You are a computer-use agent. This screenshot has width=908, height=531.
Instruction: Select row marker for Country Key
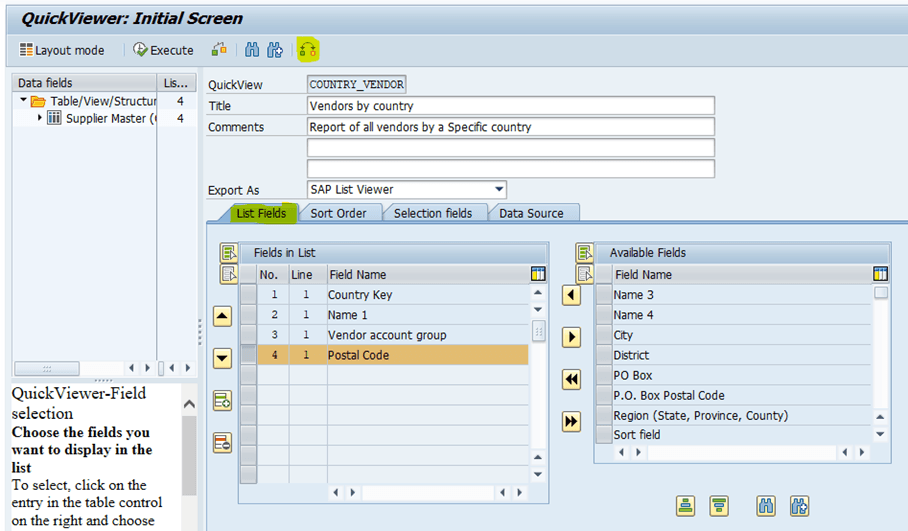tap(248, 295)
